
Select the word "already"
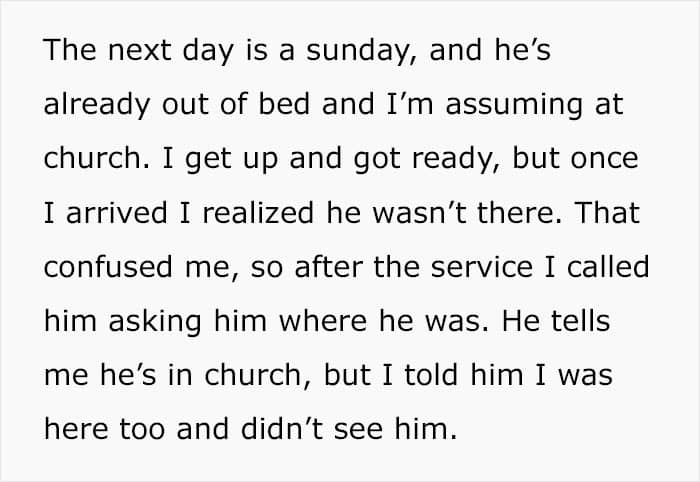(96, 106)
